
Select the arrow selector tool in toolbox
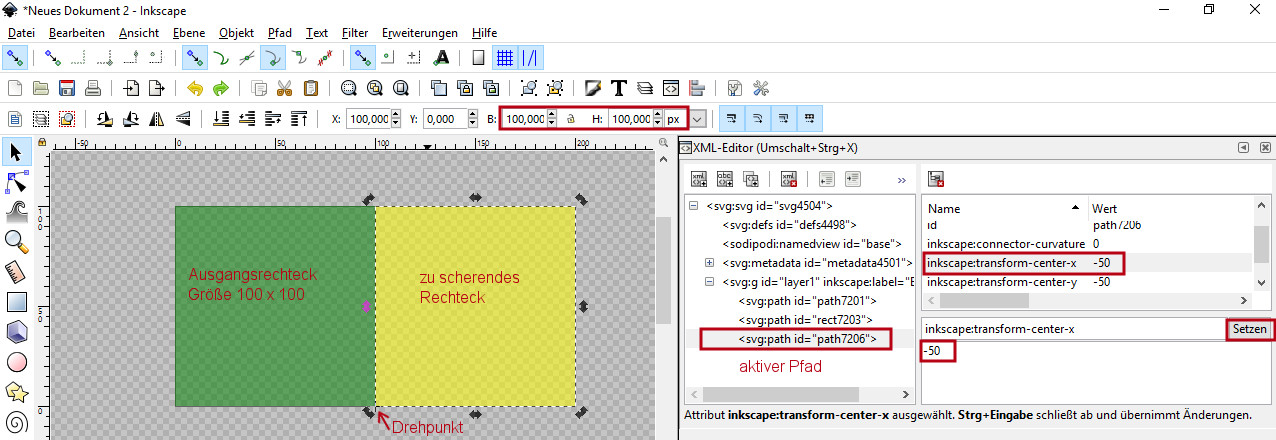tap(16, 152)
